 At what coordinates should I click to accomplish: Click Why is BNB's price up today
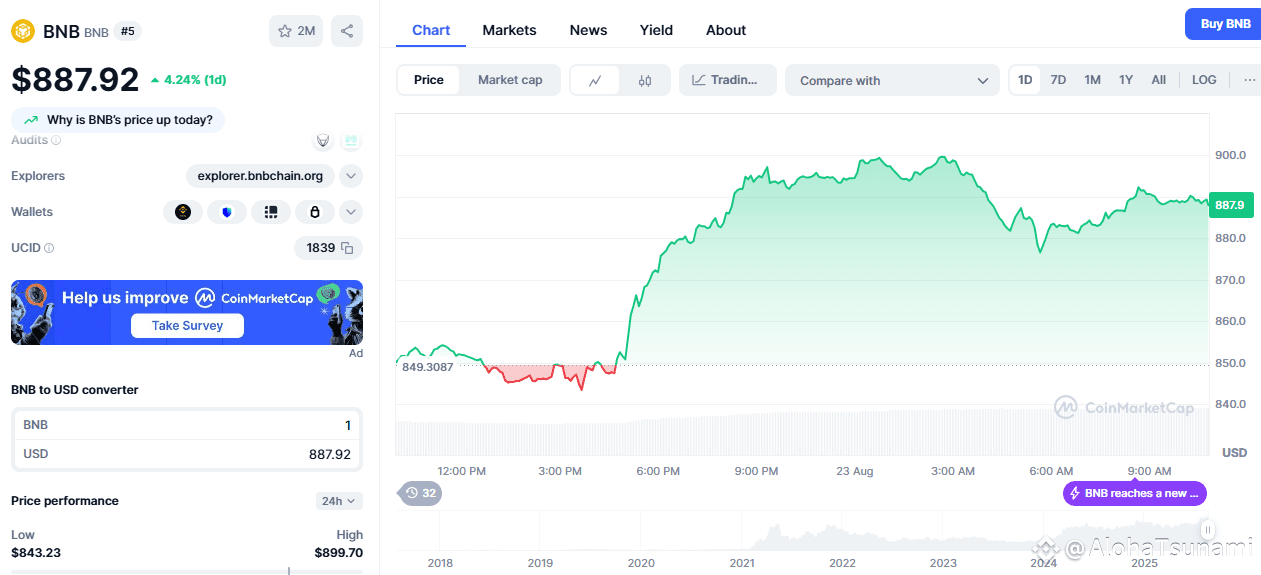point(118,120)
